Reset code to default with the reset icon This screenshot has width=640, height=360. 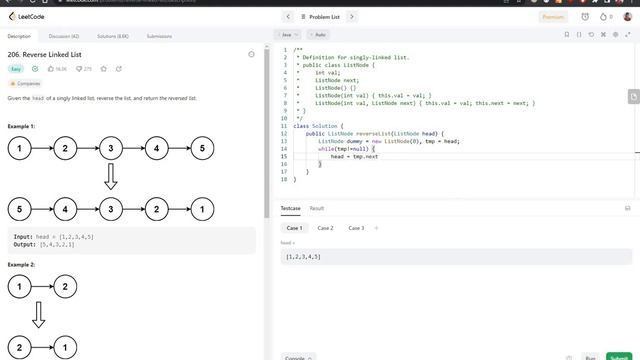click(591, 35)
